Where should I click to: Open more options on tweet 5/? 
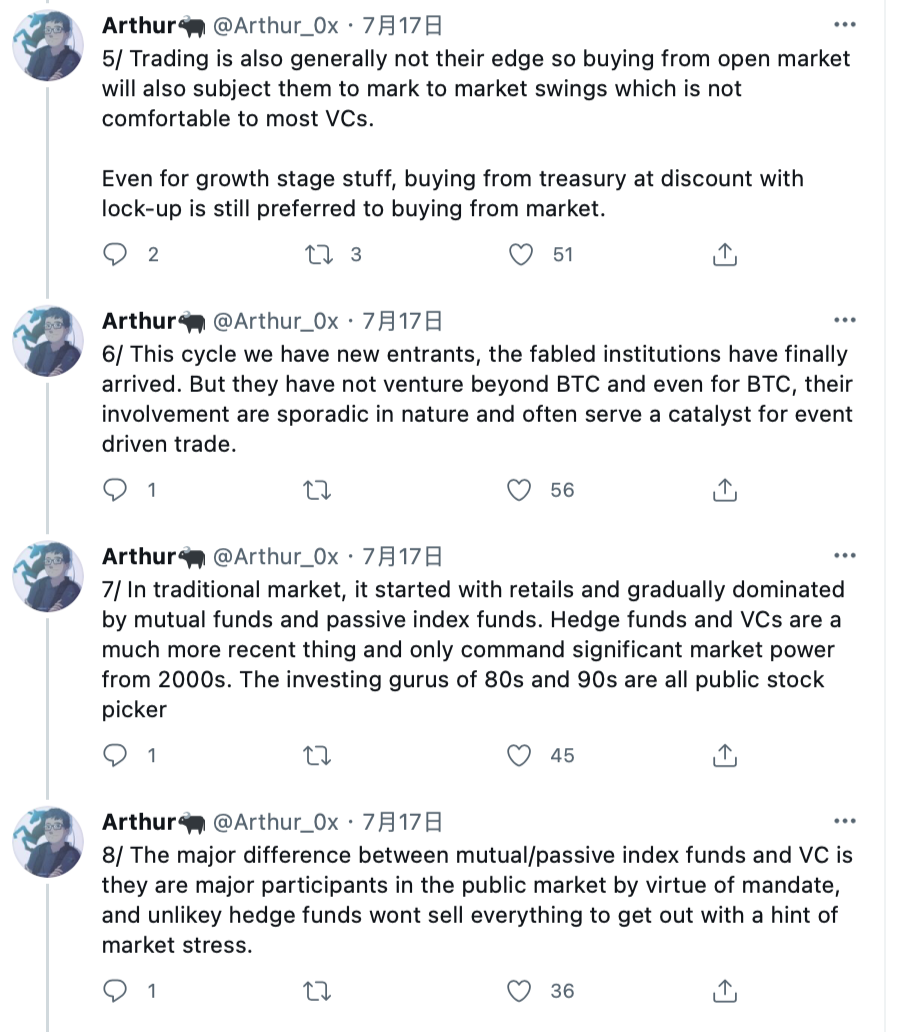pyautogui.click(x=844, y=24)
